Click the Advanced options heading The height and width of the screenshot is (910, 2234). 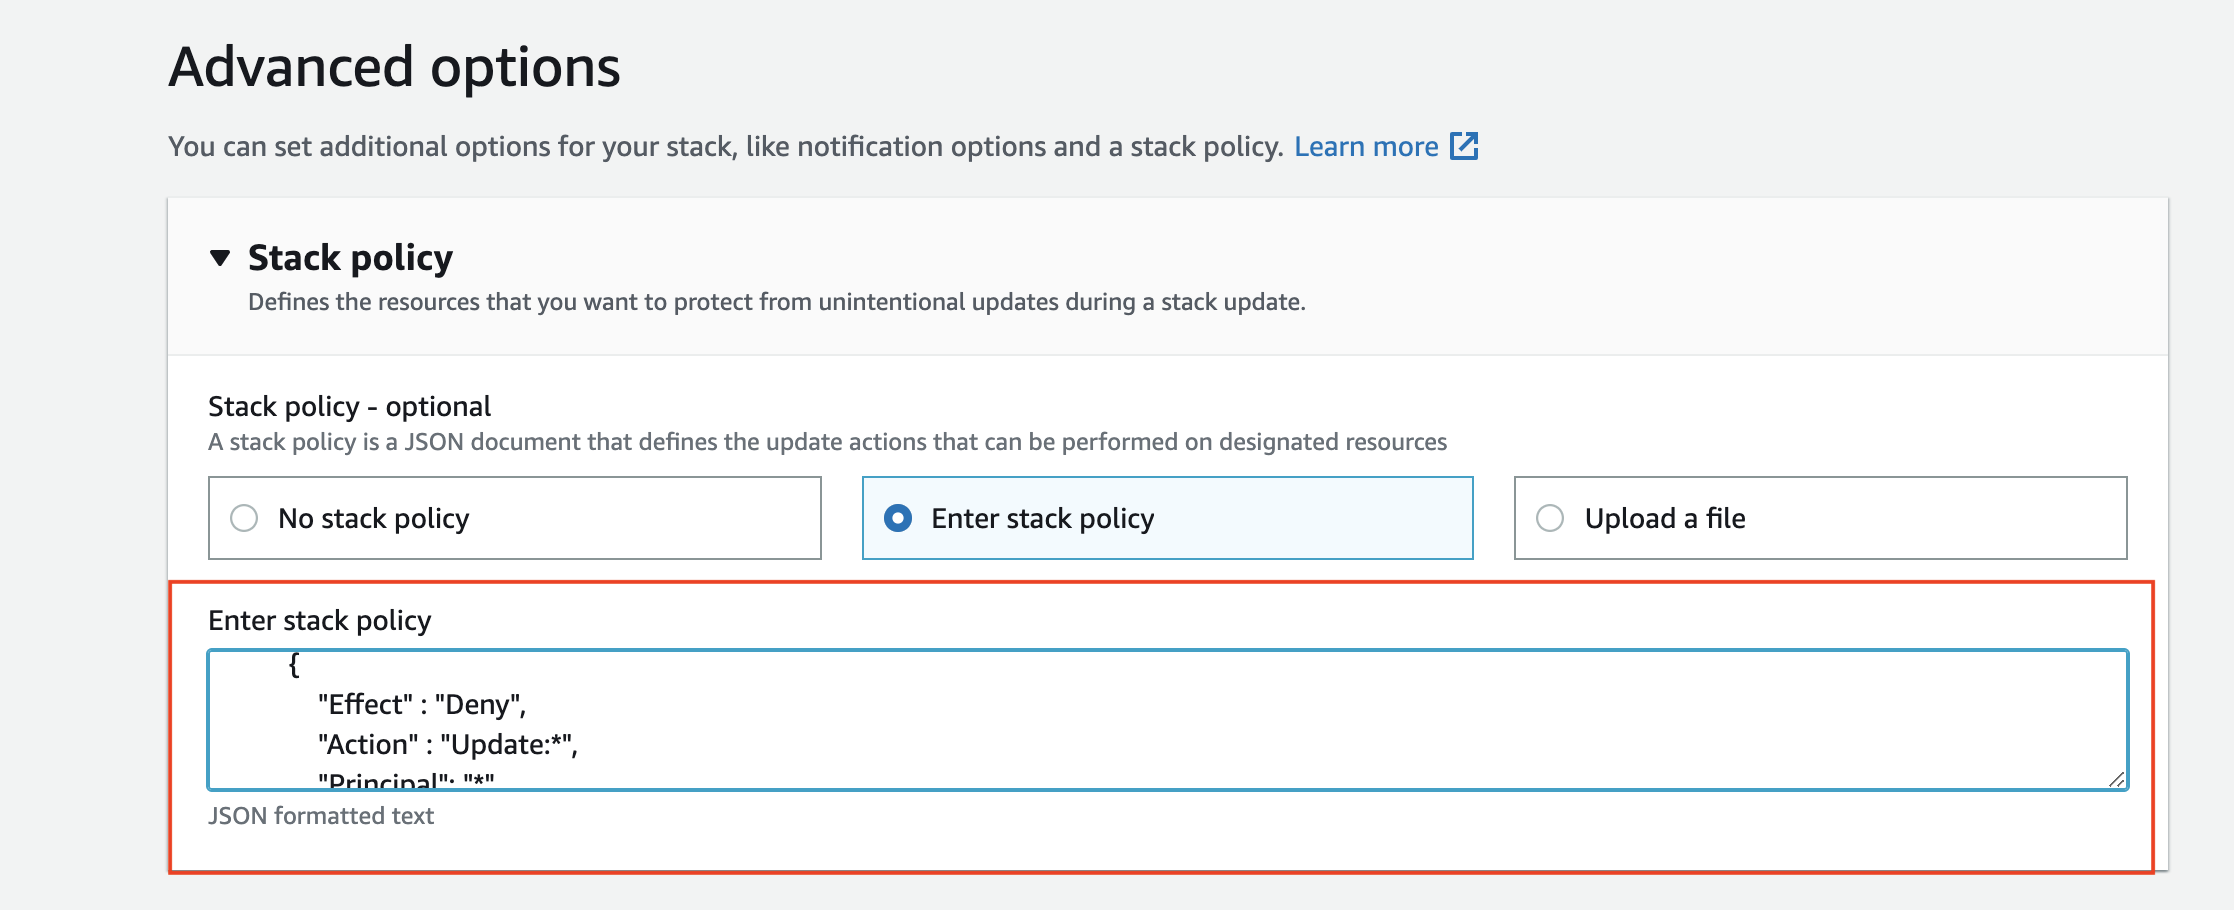point(396,66)
